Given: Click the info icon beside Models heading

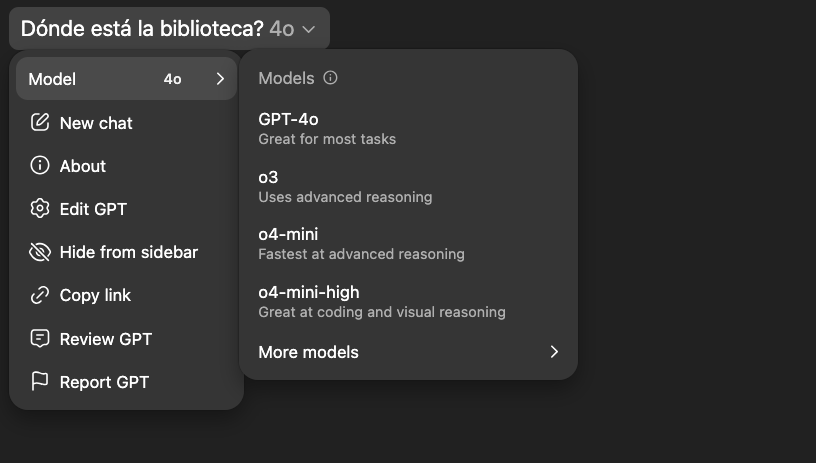Looking at the screenshot, I should click(330, 78).
